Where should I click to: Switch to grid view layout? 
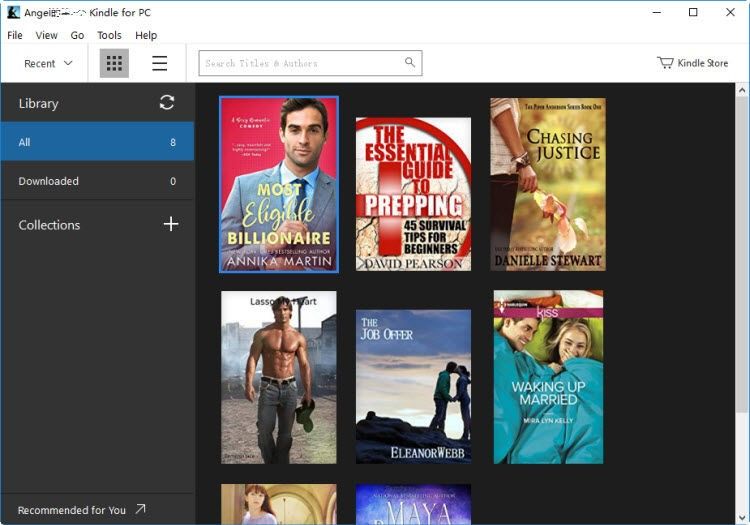click(x=114, y=63)
